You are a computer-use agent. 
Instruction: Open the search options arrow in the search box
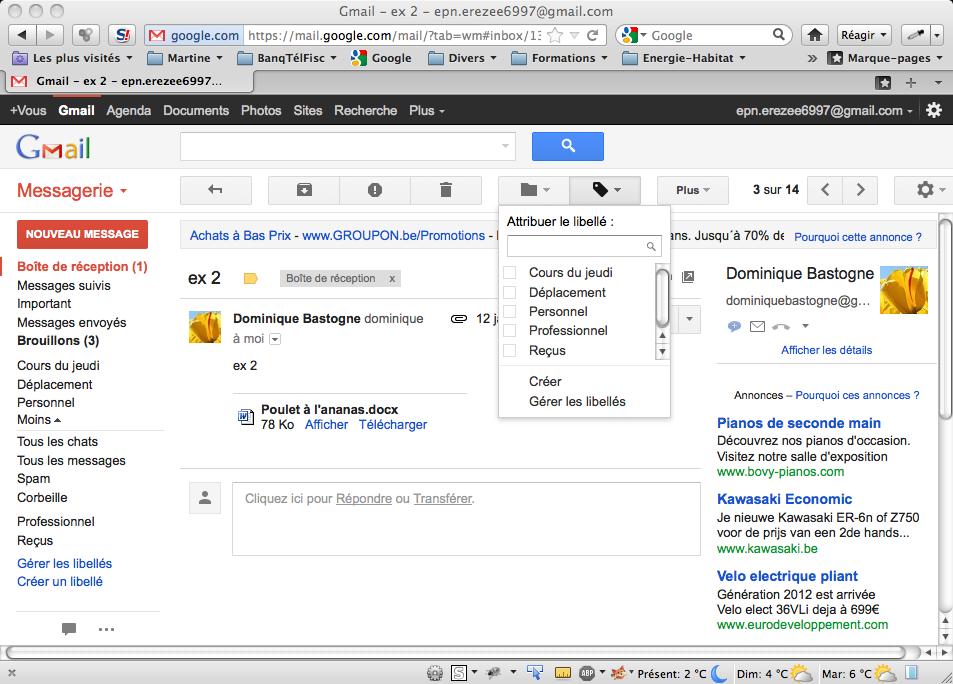tap(505, 146)
